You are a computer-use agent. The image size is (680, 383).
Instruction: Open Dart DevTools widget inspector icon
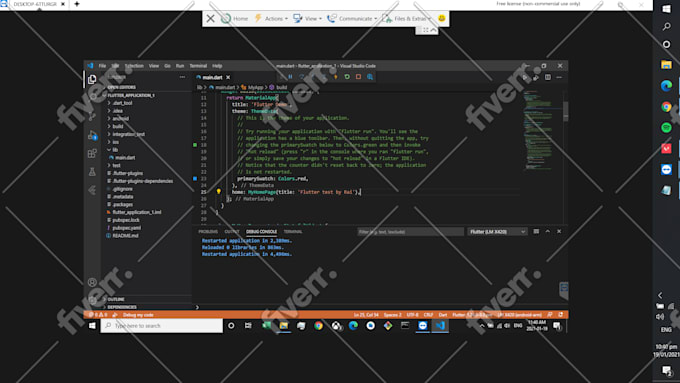[x=370, y=77]
